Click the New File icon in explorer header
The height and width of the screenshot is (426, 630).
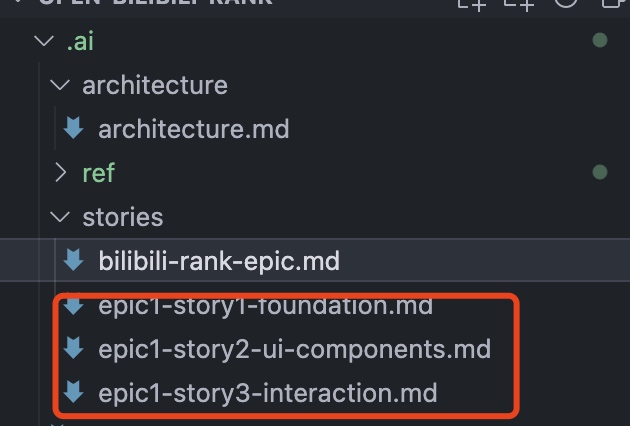click(472, 5)
